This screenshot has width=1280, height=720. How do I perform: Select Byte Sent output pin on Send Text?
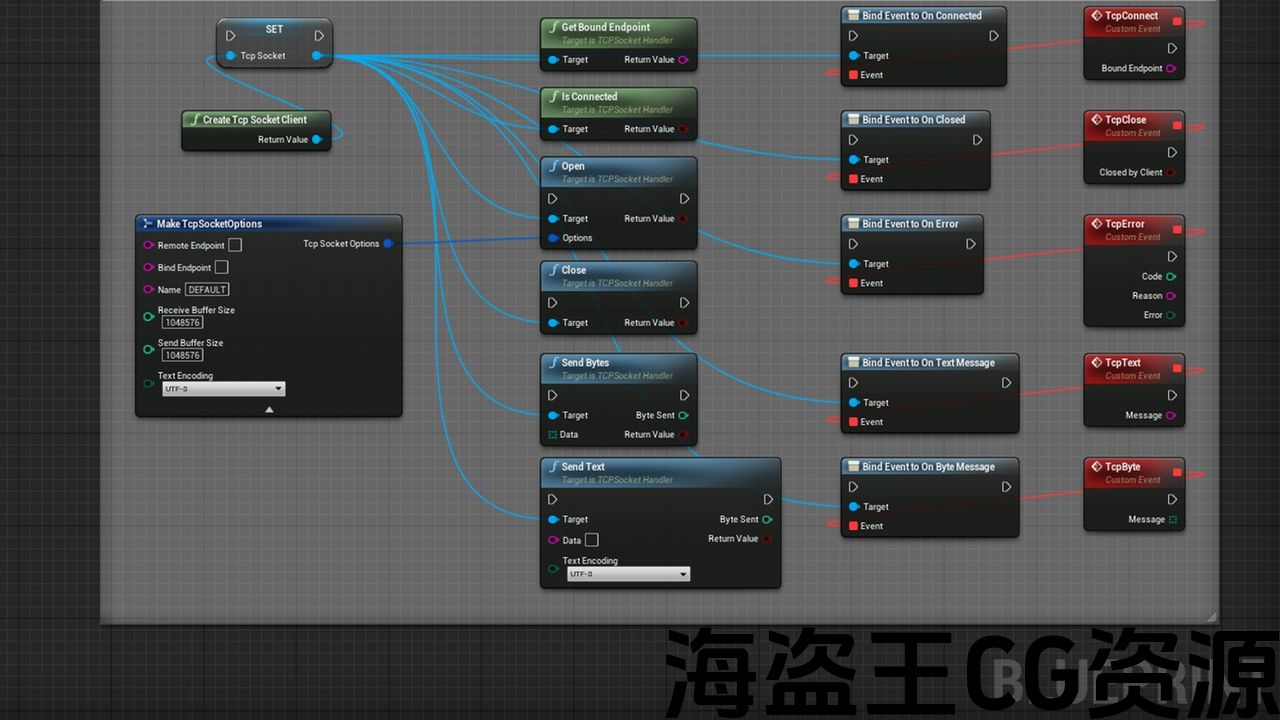pyautogui.click(x=767, y=520)
